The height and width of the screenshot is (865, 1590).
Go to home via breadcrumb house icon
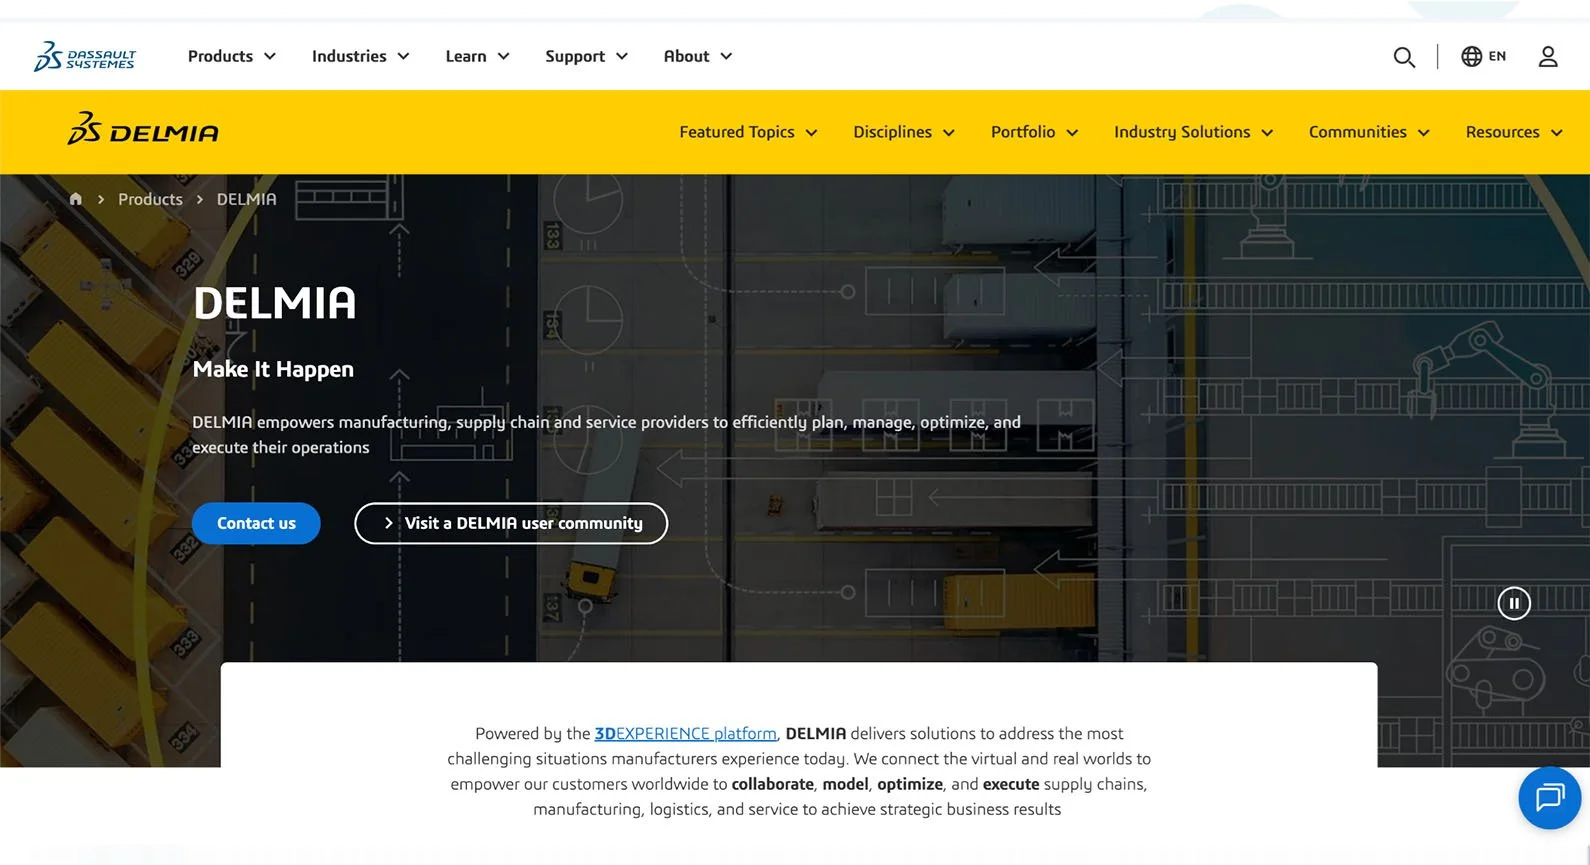[x=75, y=199]
